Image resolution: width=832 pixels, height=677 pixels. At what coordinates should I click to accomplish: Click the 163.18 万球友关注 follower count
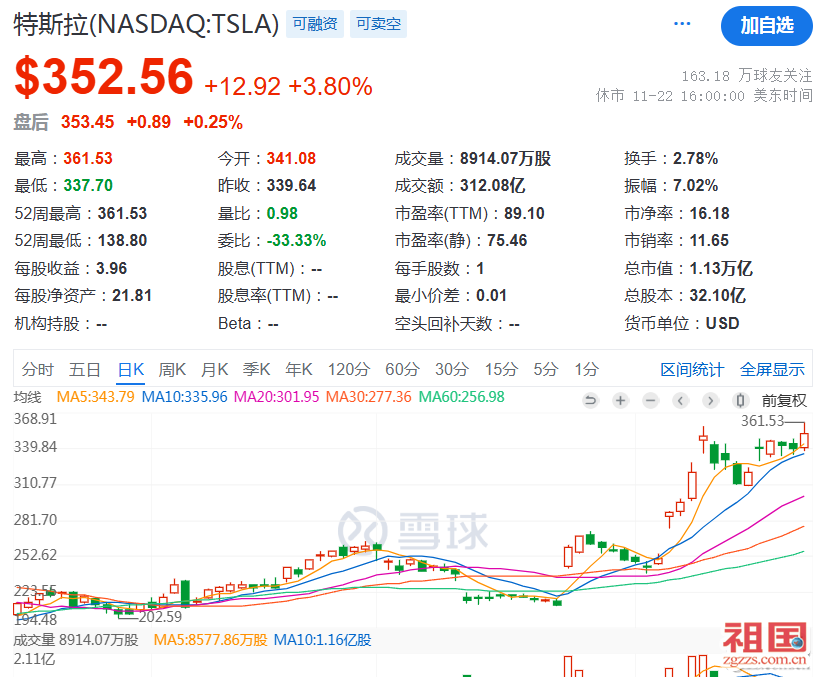click(x=747, y=76)
